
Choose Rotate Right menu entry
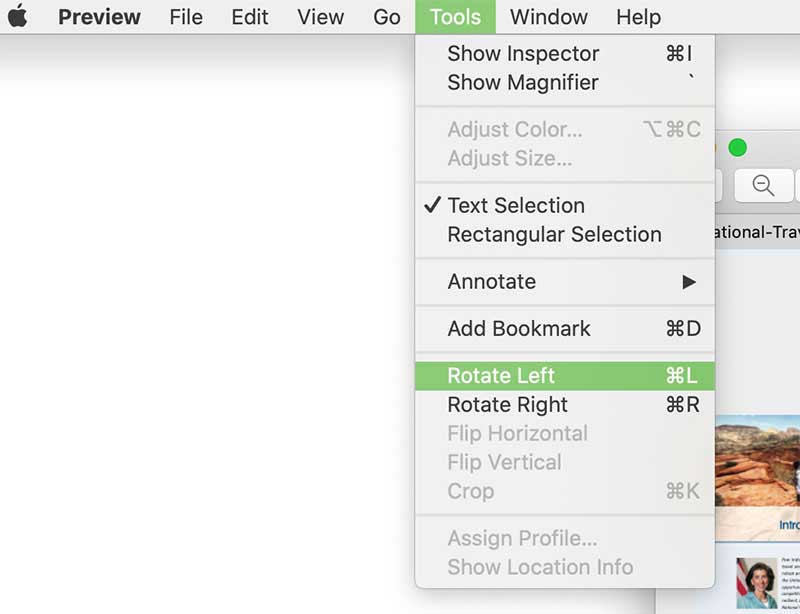508,405
